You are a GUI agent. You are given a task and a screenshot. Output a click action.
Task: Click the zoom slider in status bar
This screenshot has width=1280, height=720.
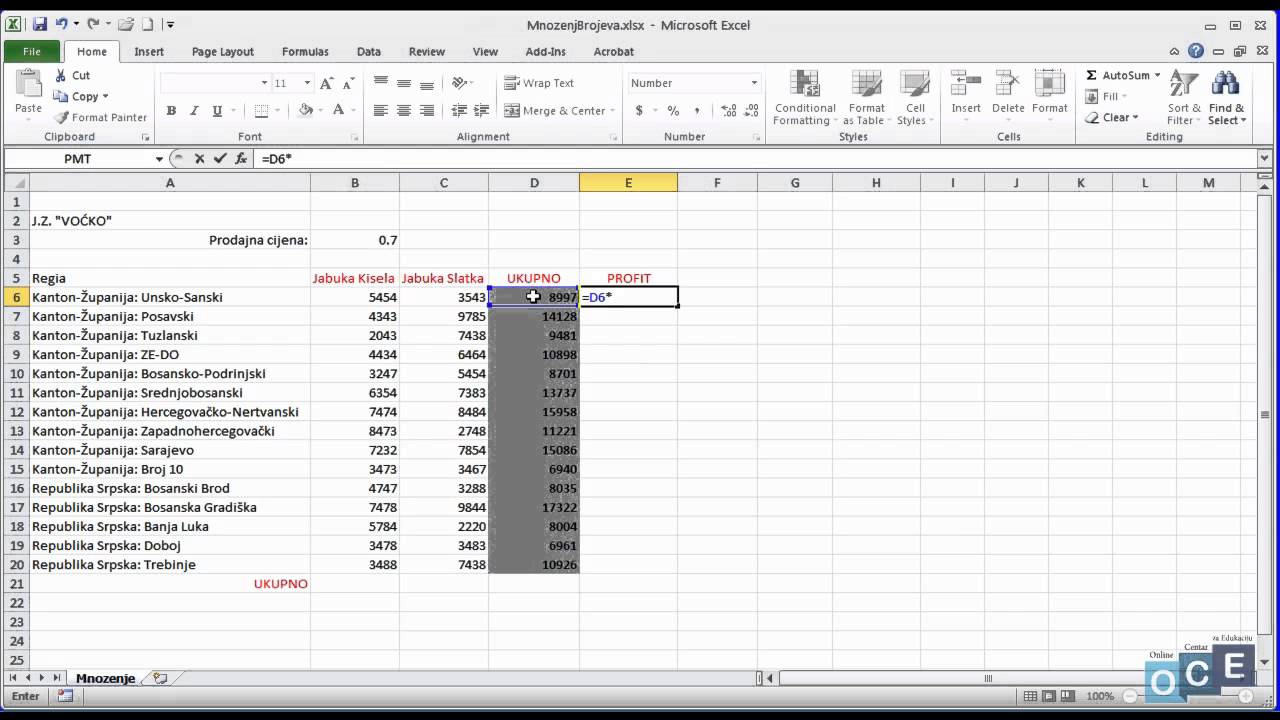point(1189,696)
